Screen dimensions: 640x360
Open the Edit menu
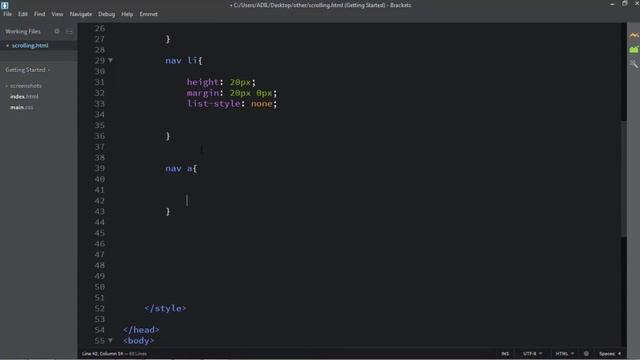(x=22, y=14)
